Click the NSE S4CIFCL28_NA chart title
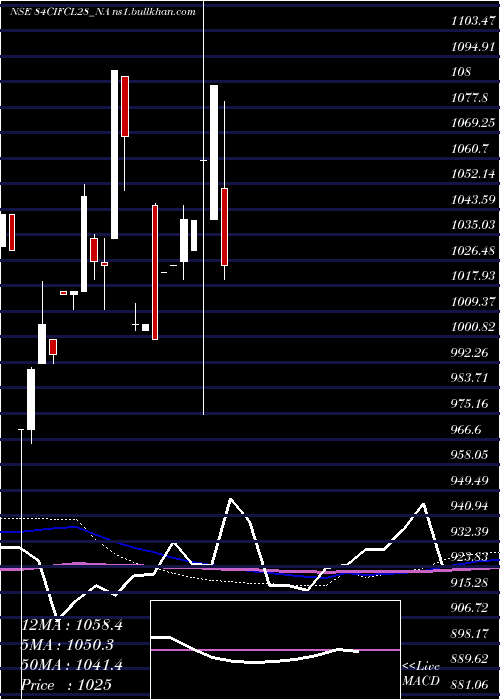 click(x=60, y=12)
